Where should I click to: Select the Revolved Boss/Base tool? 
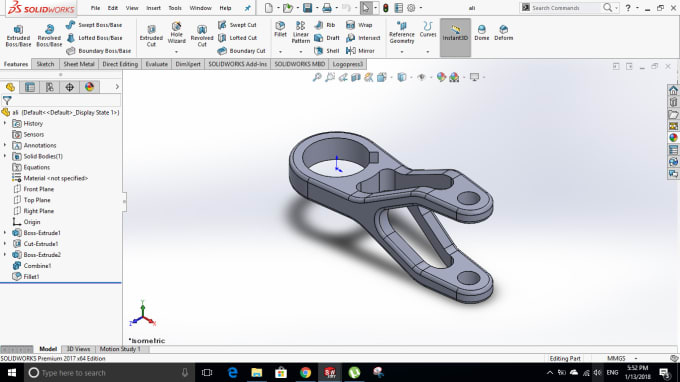(x=49, y=35)
